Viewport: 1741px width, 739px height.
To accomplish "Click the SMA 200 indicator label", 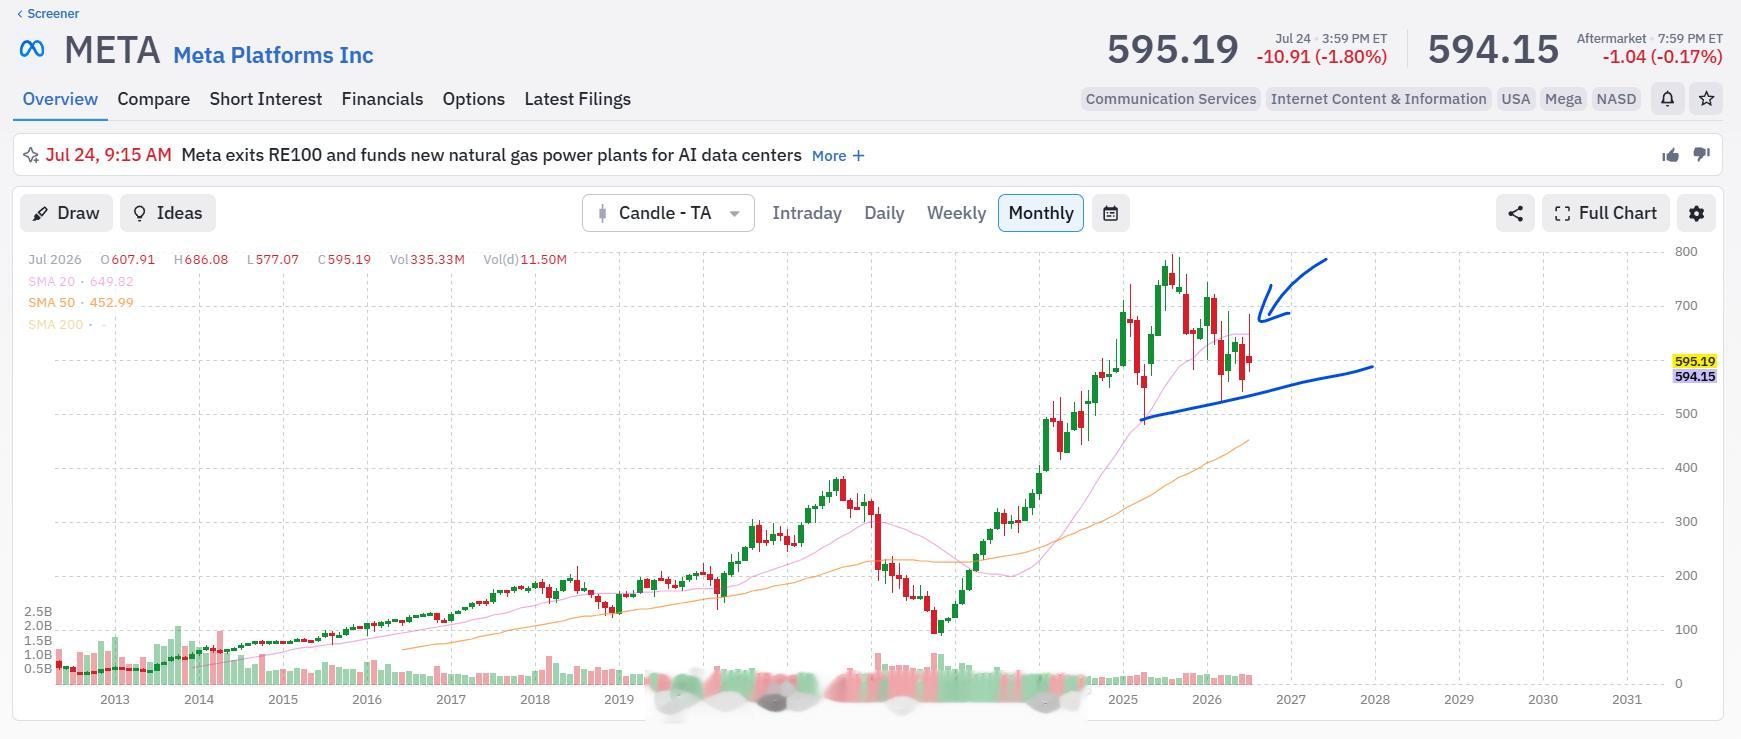I will coord(67,324).
